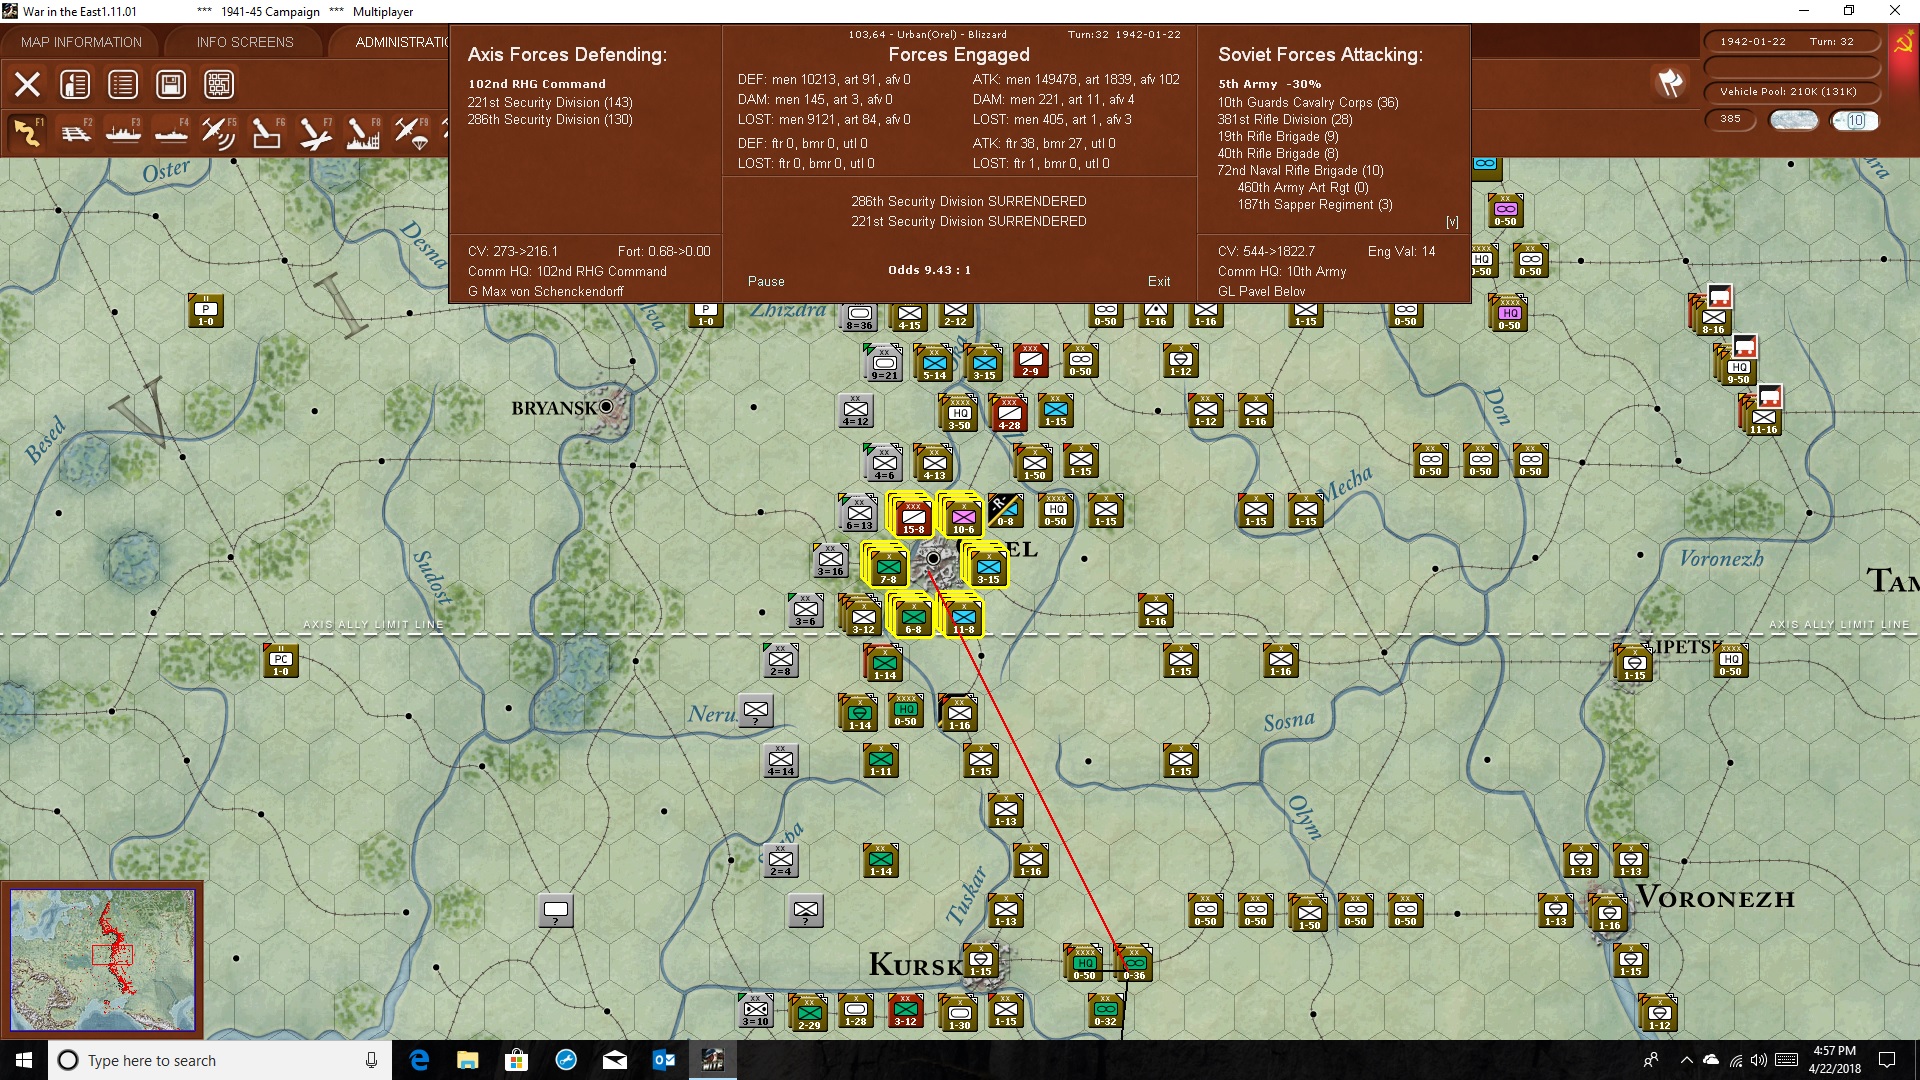Open Microsoft Edge from the taskbar

coord(419,1060)
